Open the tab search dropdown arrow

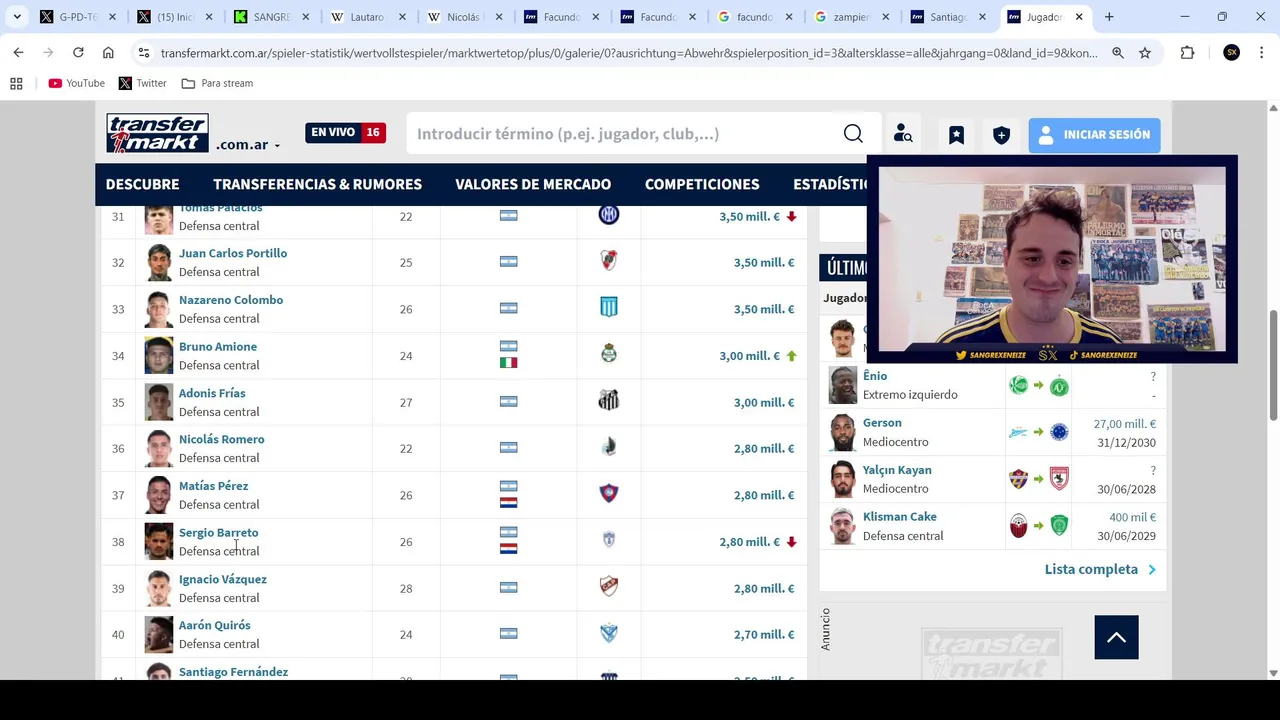point(17,17)
